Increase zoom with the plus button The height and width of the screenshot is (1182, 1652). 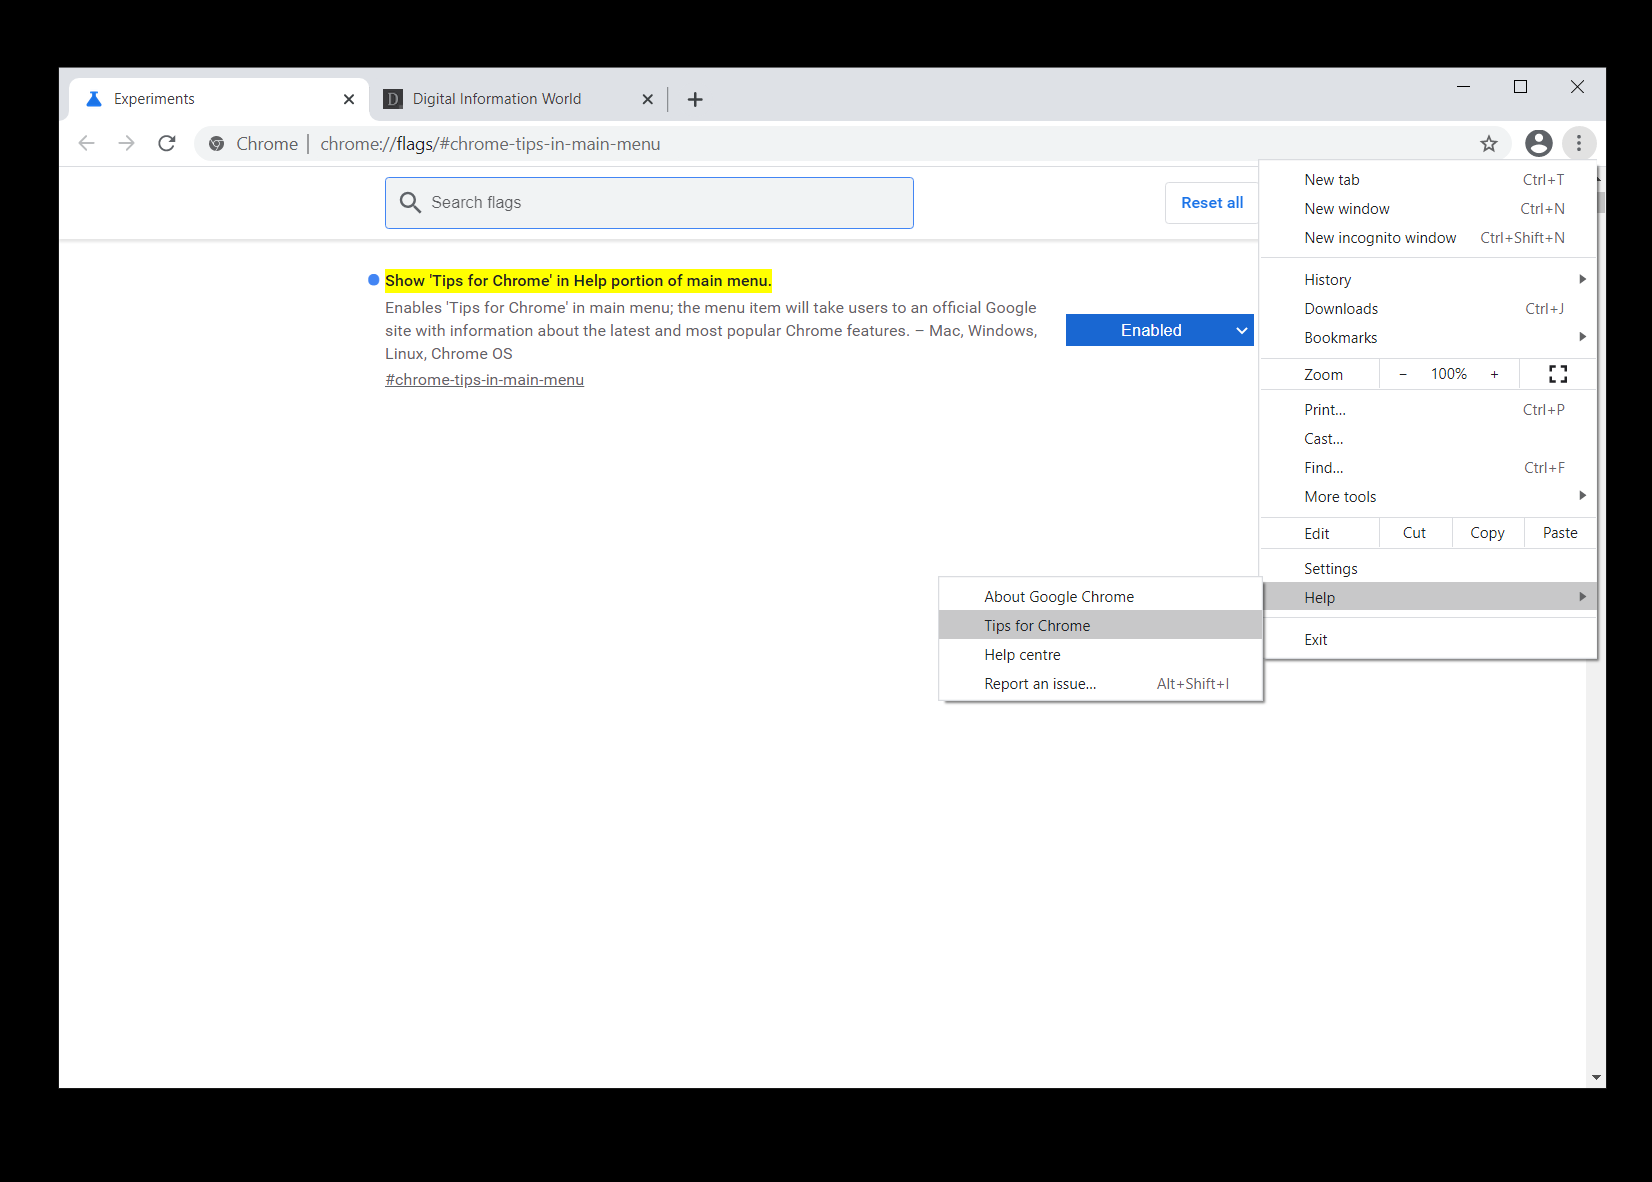pos(1495,374)
